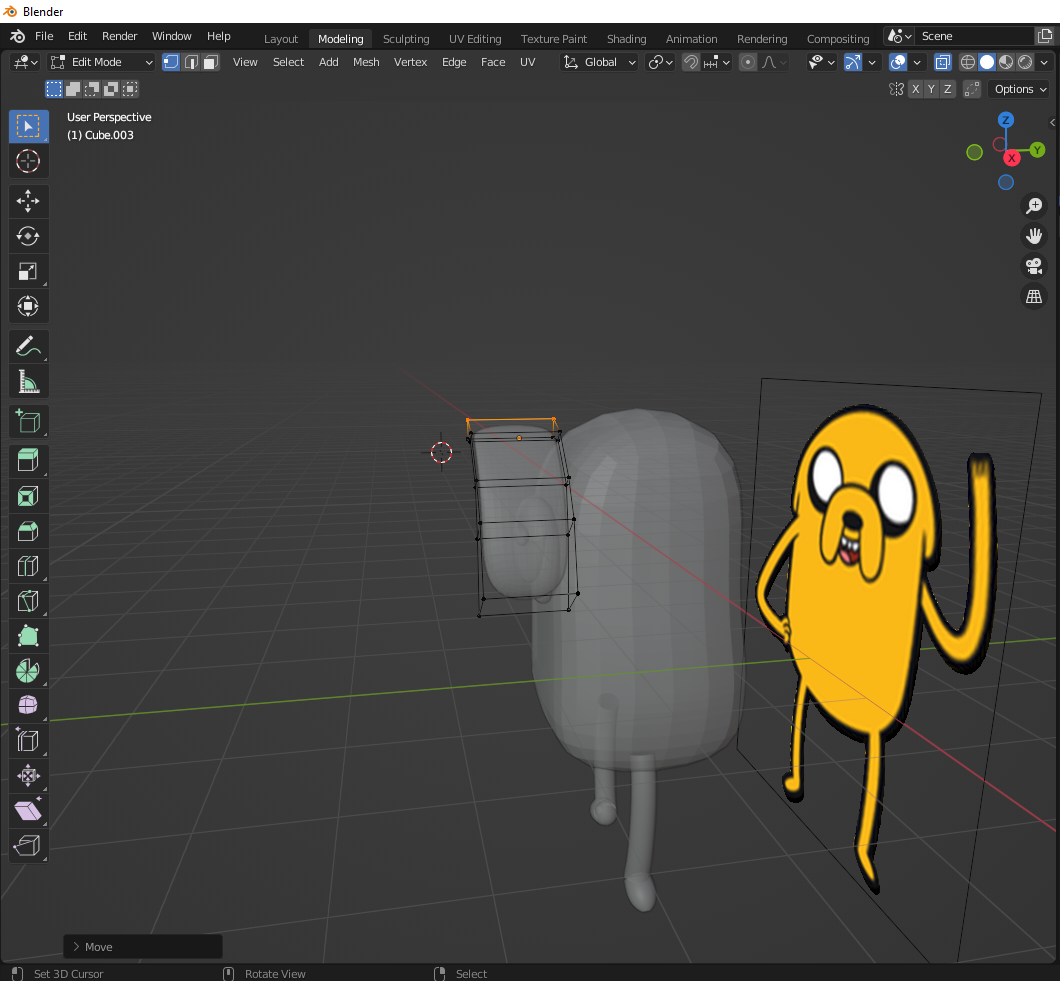Open the pivot point dropdown
This screenshot has height=981, width=1060.
coord(660,62)
